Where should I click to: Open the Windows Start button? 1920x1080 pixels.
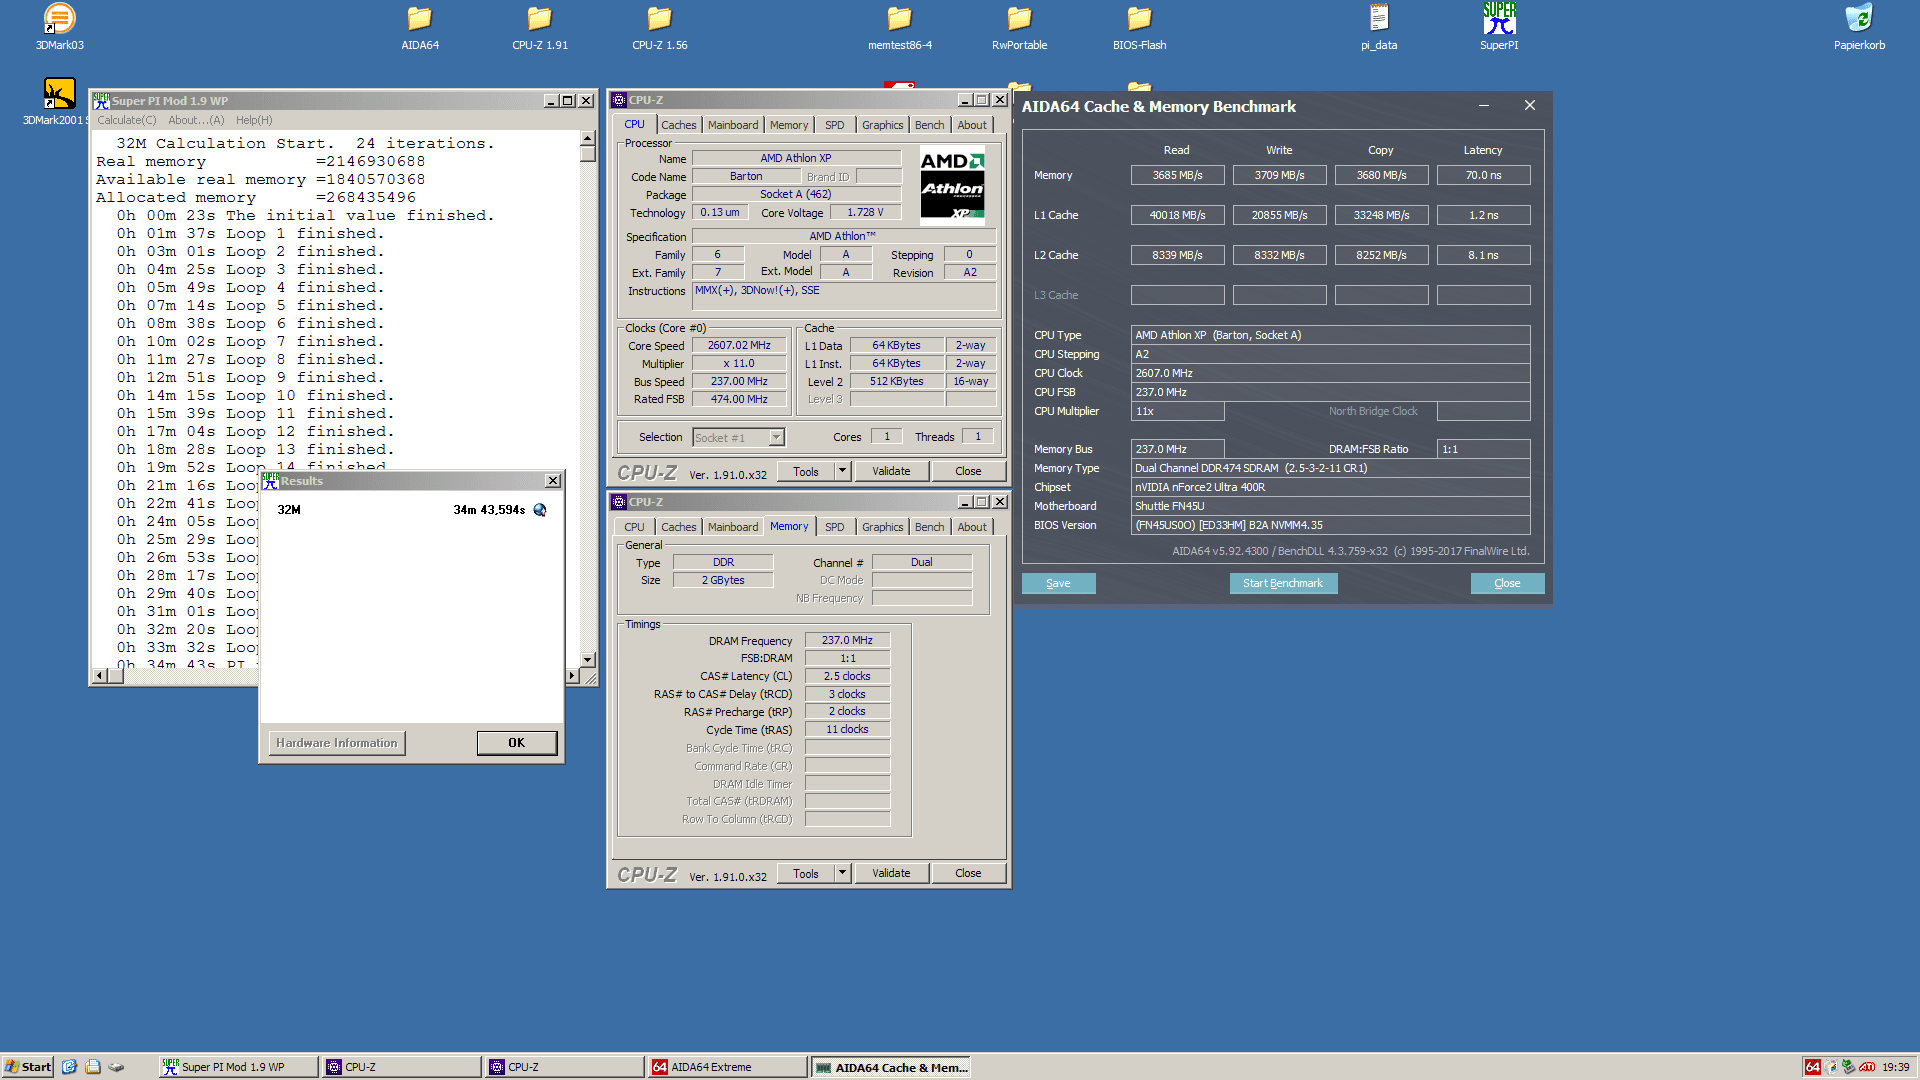(27, 1067)
